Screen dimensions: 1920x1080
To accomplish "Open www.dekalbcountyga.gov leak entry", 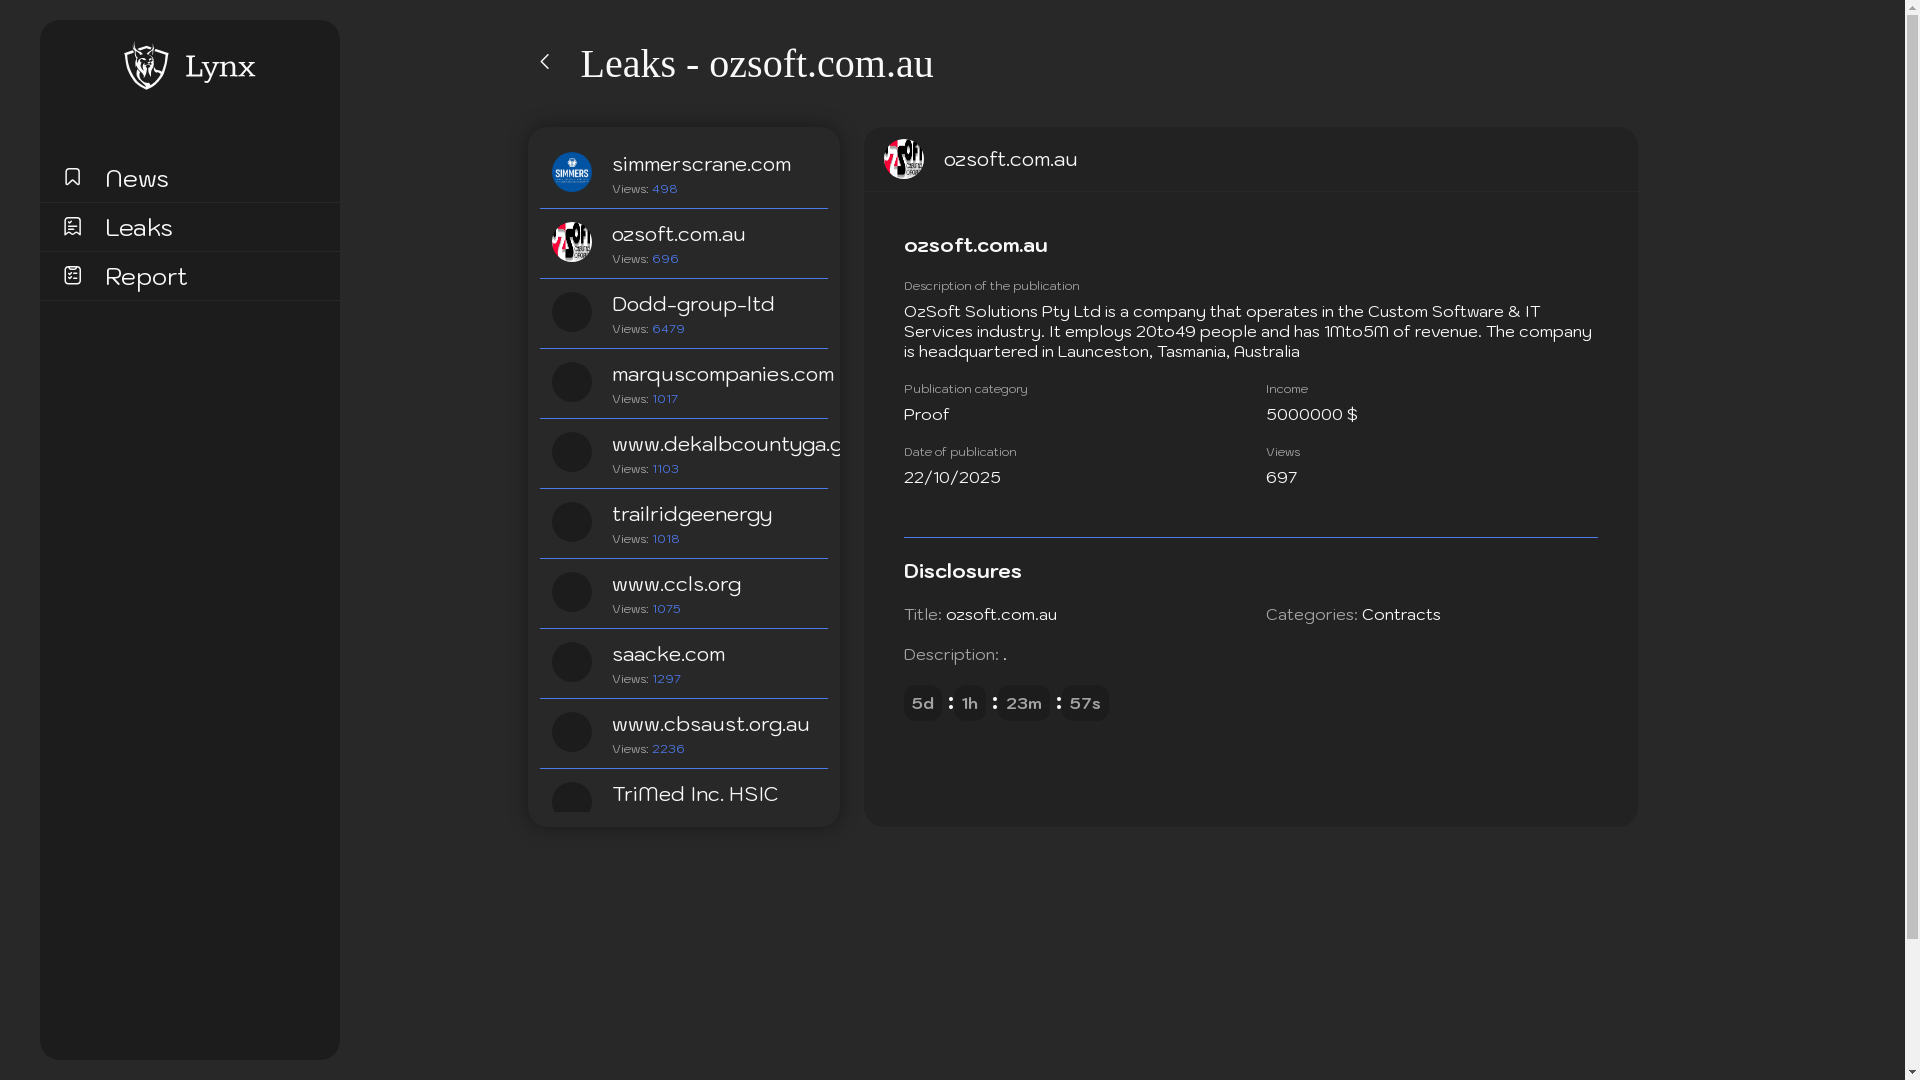I will point(726,444).
